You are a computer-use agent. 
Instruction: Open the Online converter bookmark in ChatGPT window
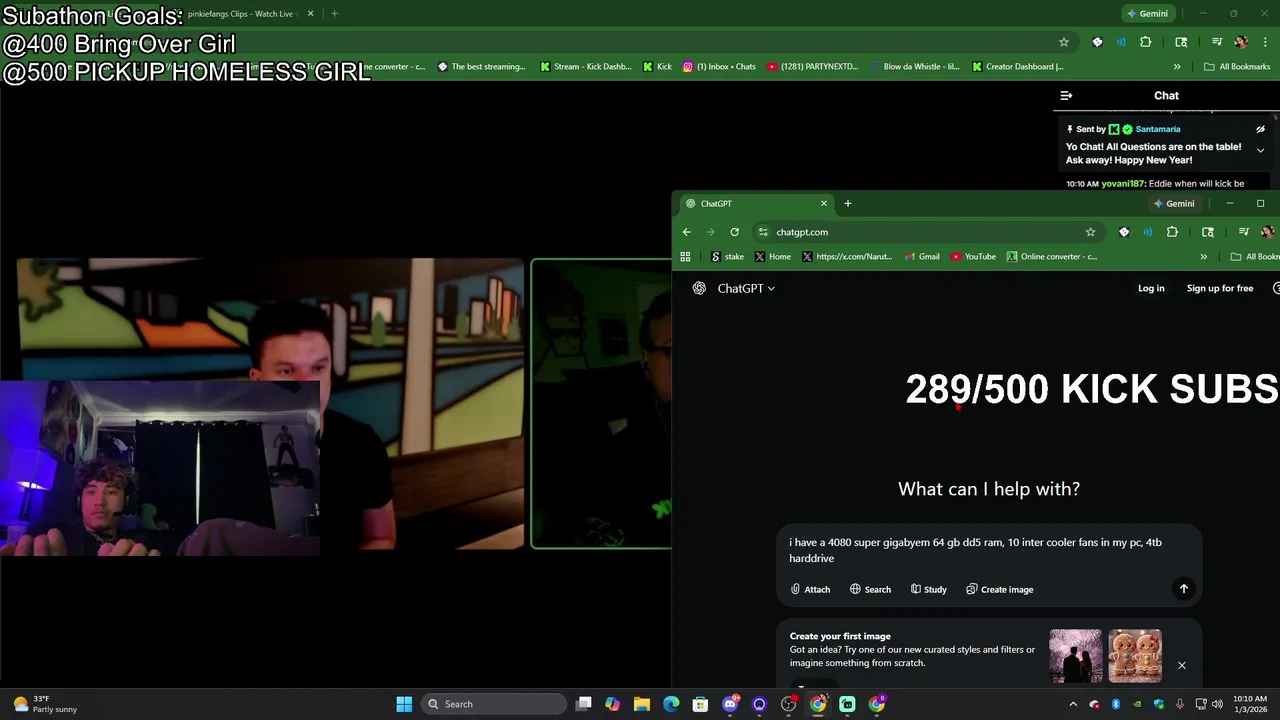click(1052, 257)
